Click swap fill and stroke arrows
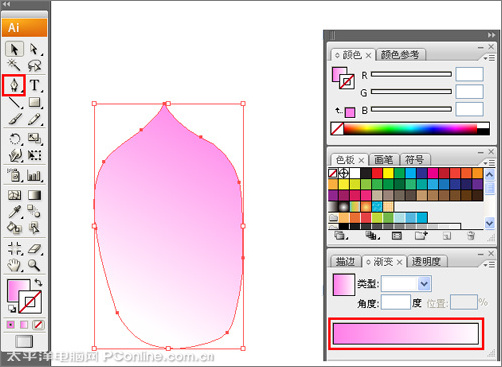The image size is (502, 367). 38,282
